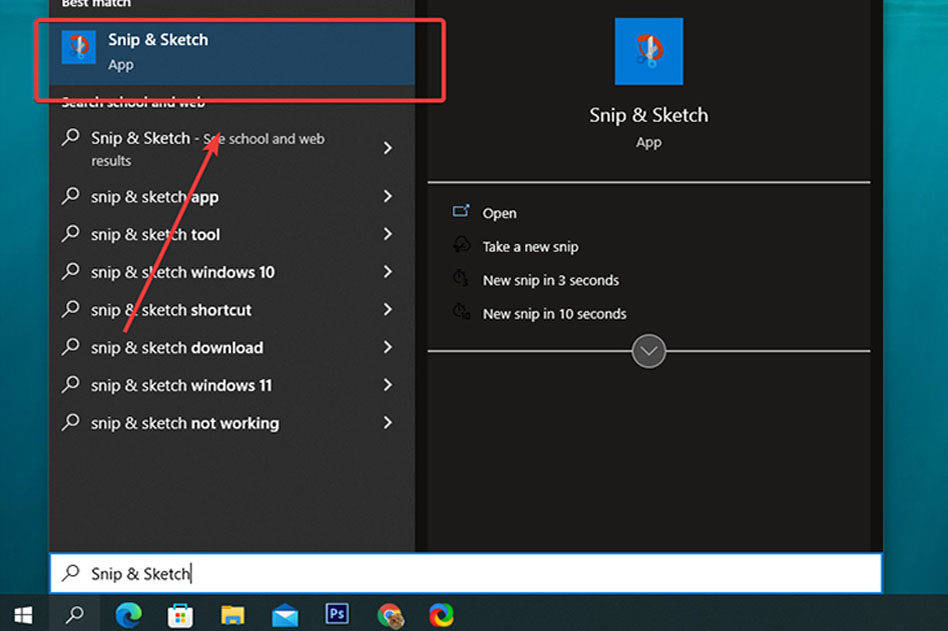Click the magnifier icon beside 'snip & sketch app'
948x631 pixels.
[x=71, y=196]
